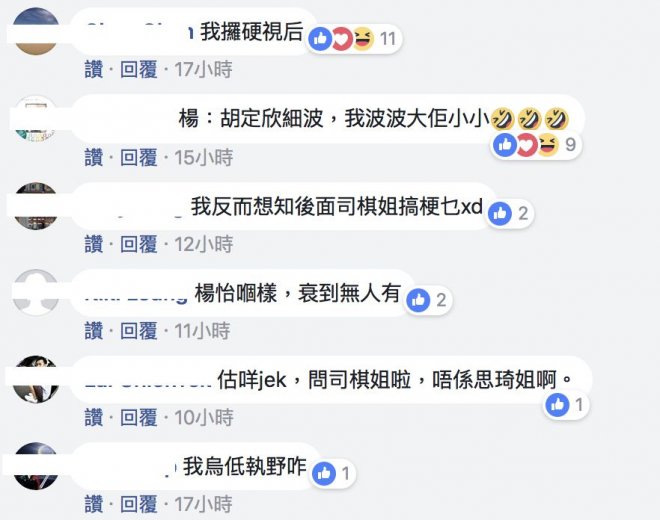Open the 10小時 timestamp link
Screen dimensions: 660x520
pyautogui.click(x=204, y=417)
